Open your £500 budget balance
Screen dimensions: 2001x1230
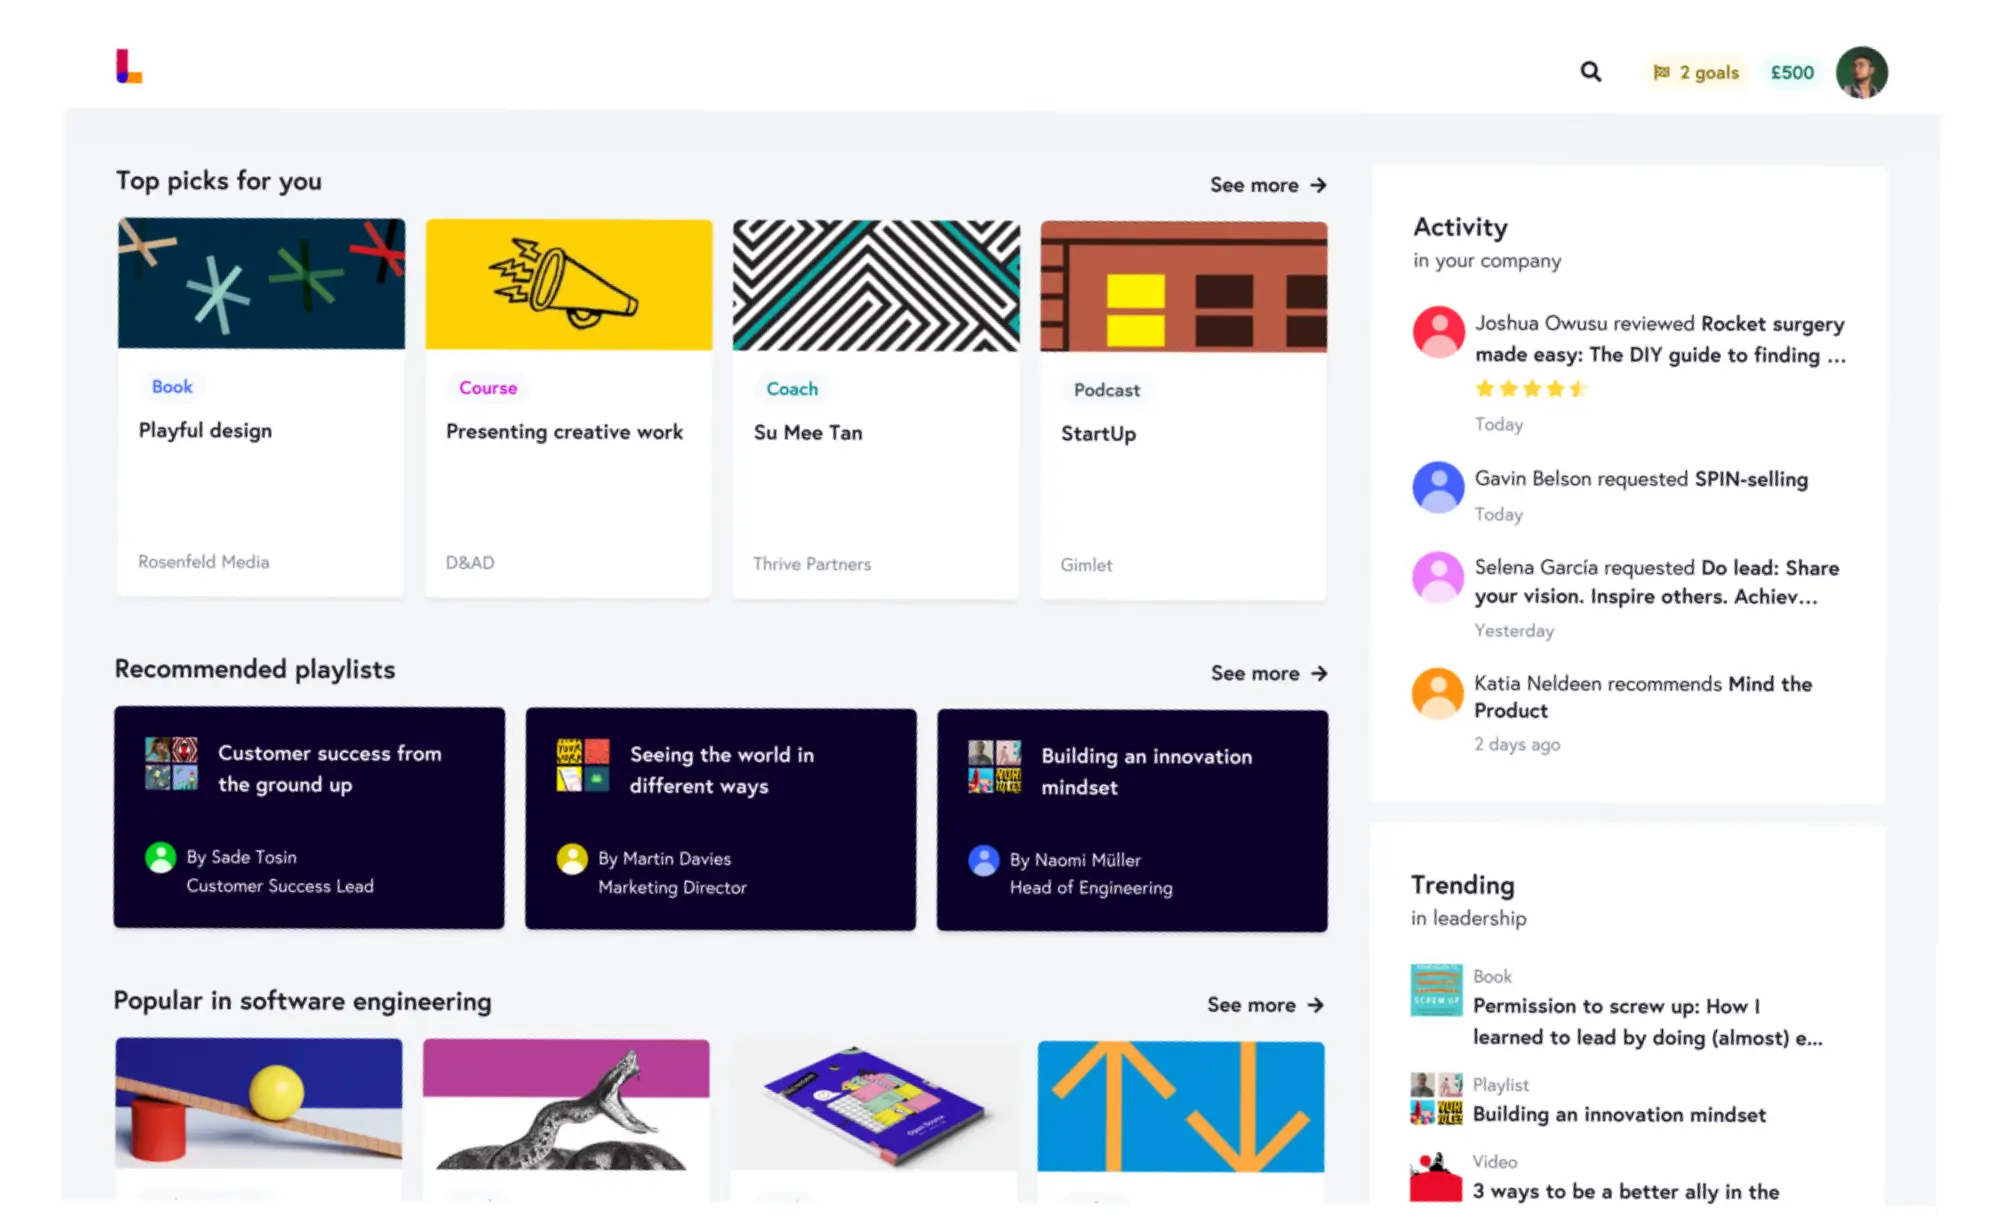(x=1791, y=72)
